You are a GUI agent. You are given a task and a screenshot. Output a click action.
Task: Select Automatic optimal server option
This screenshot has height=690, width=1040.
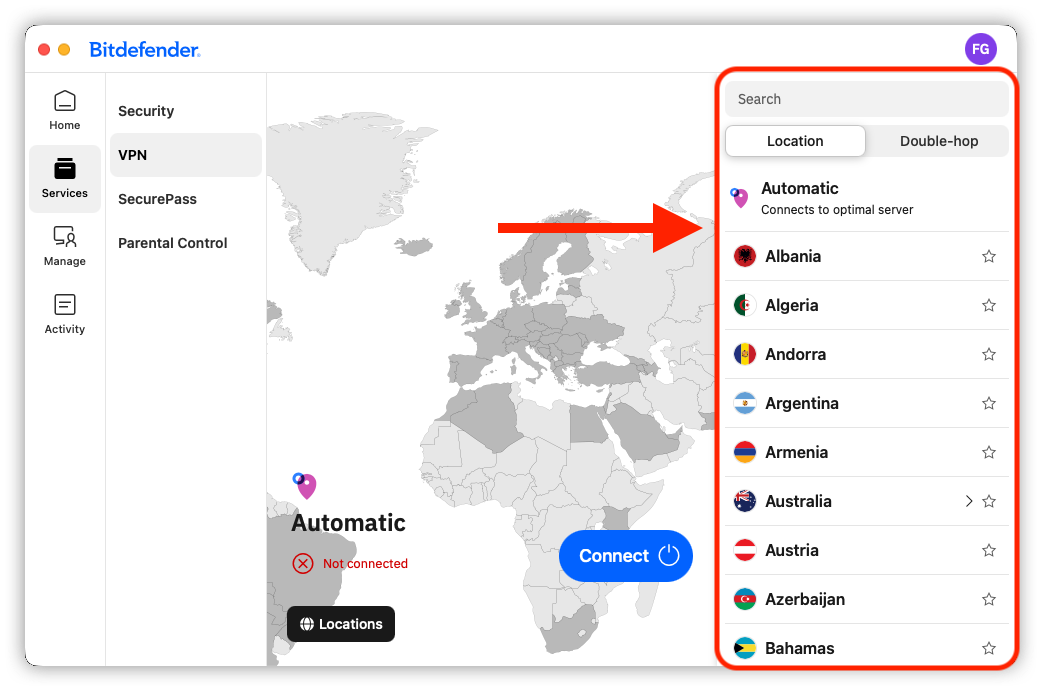867,198
